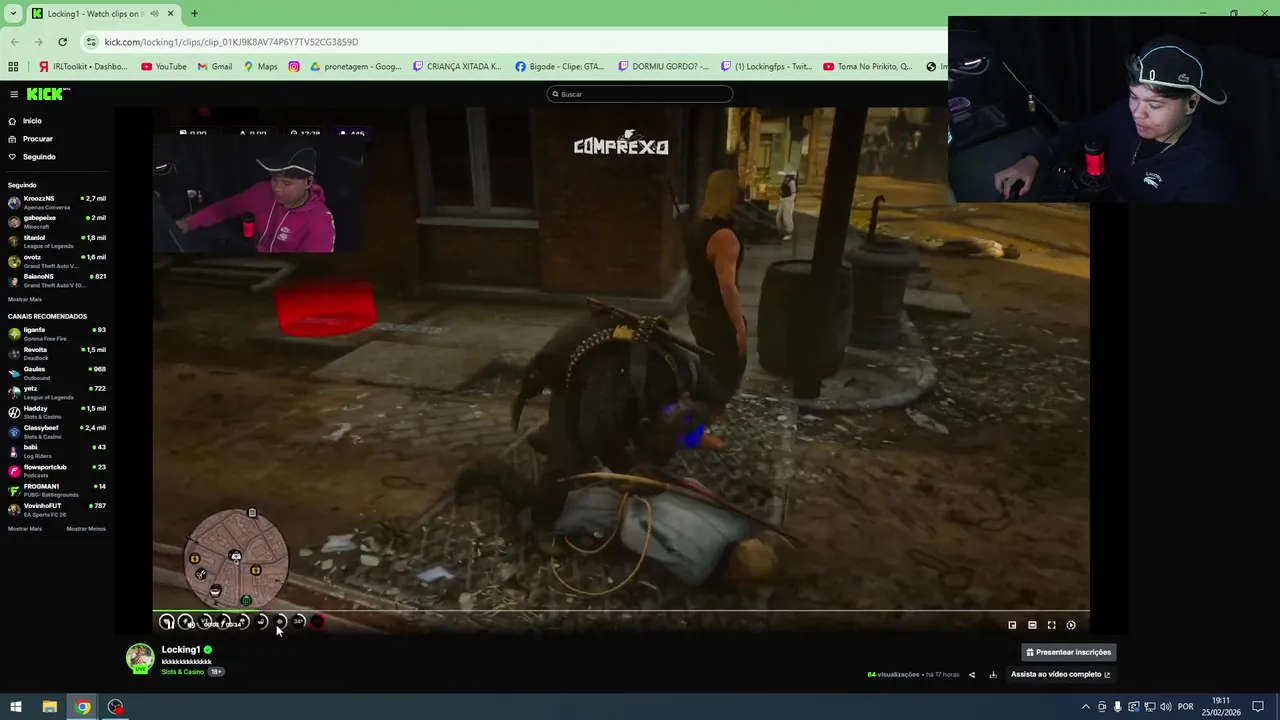
Task: Click Assista ao vídeo completo link
Action: (x=1060, y=675)
